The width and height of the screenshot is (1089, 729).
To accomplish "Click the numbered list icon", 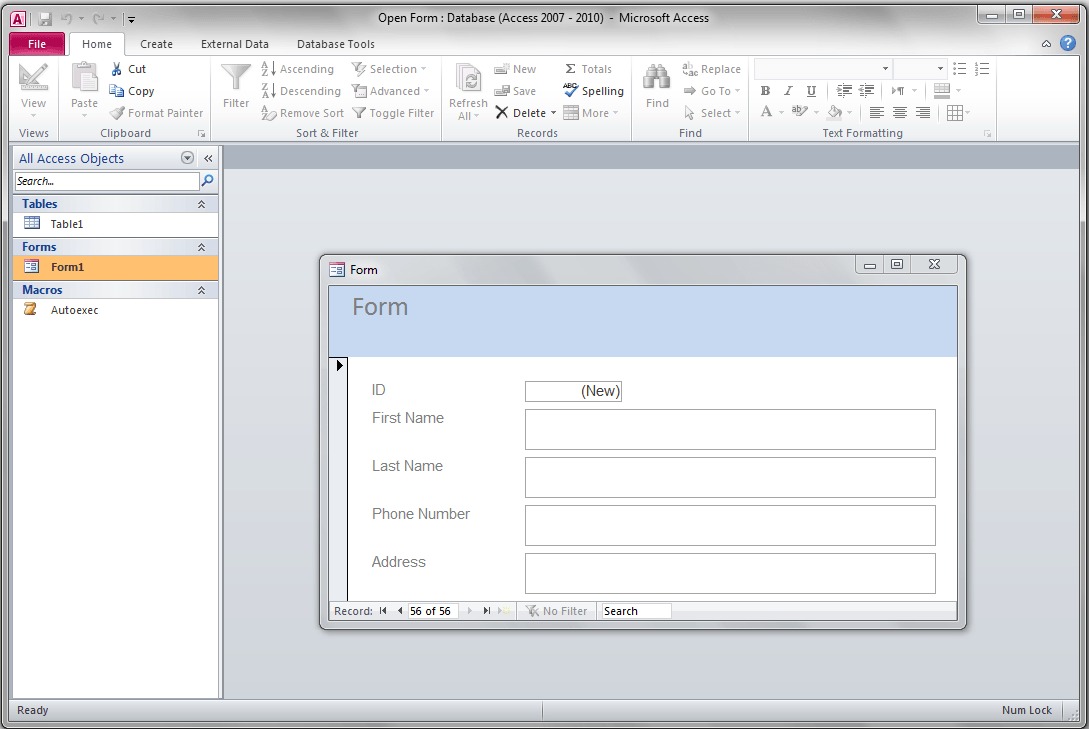I will pos(982,69).
